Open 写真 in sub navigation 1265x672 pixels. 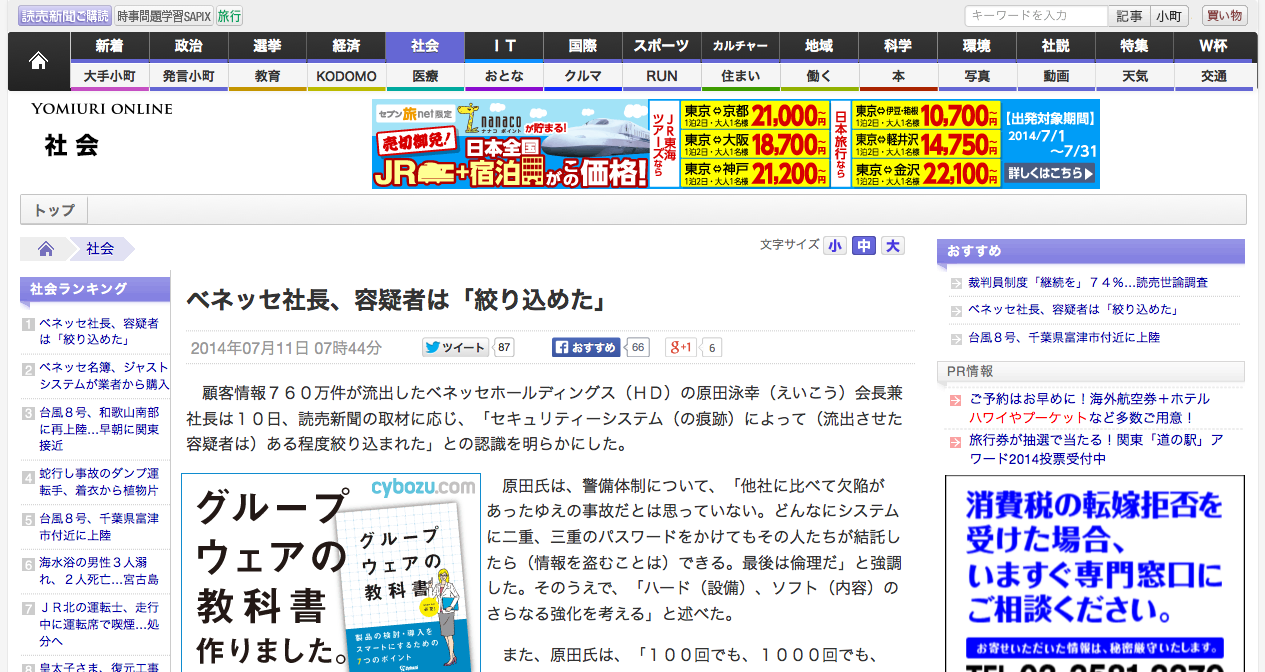point(977,76)
